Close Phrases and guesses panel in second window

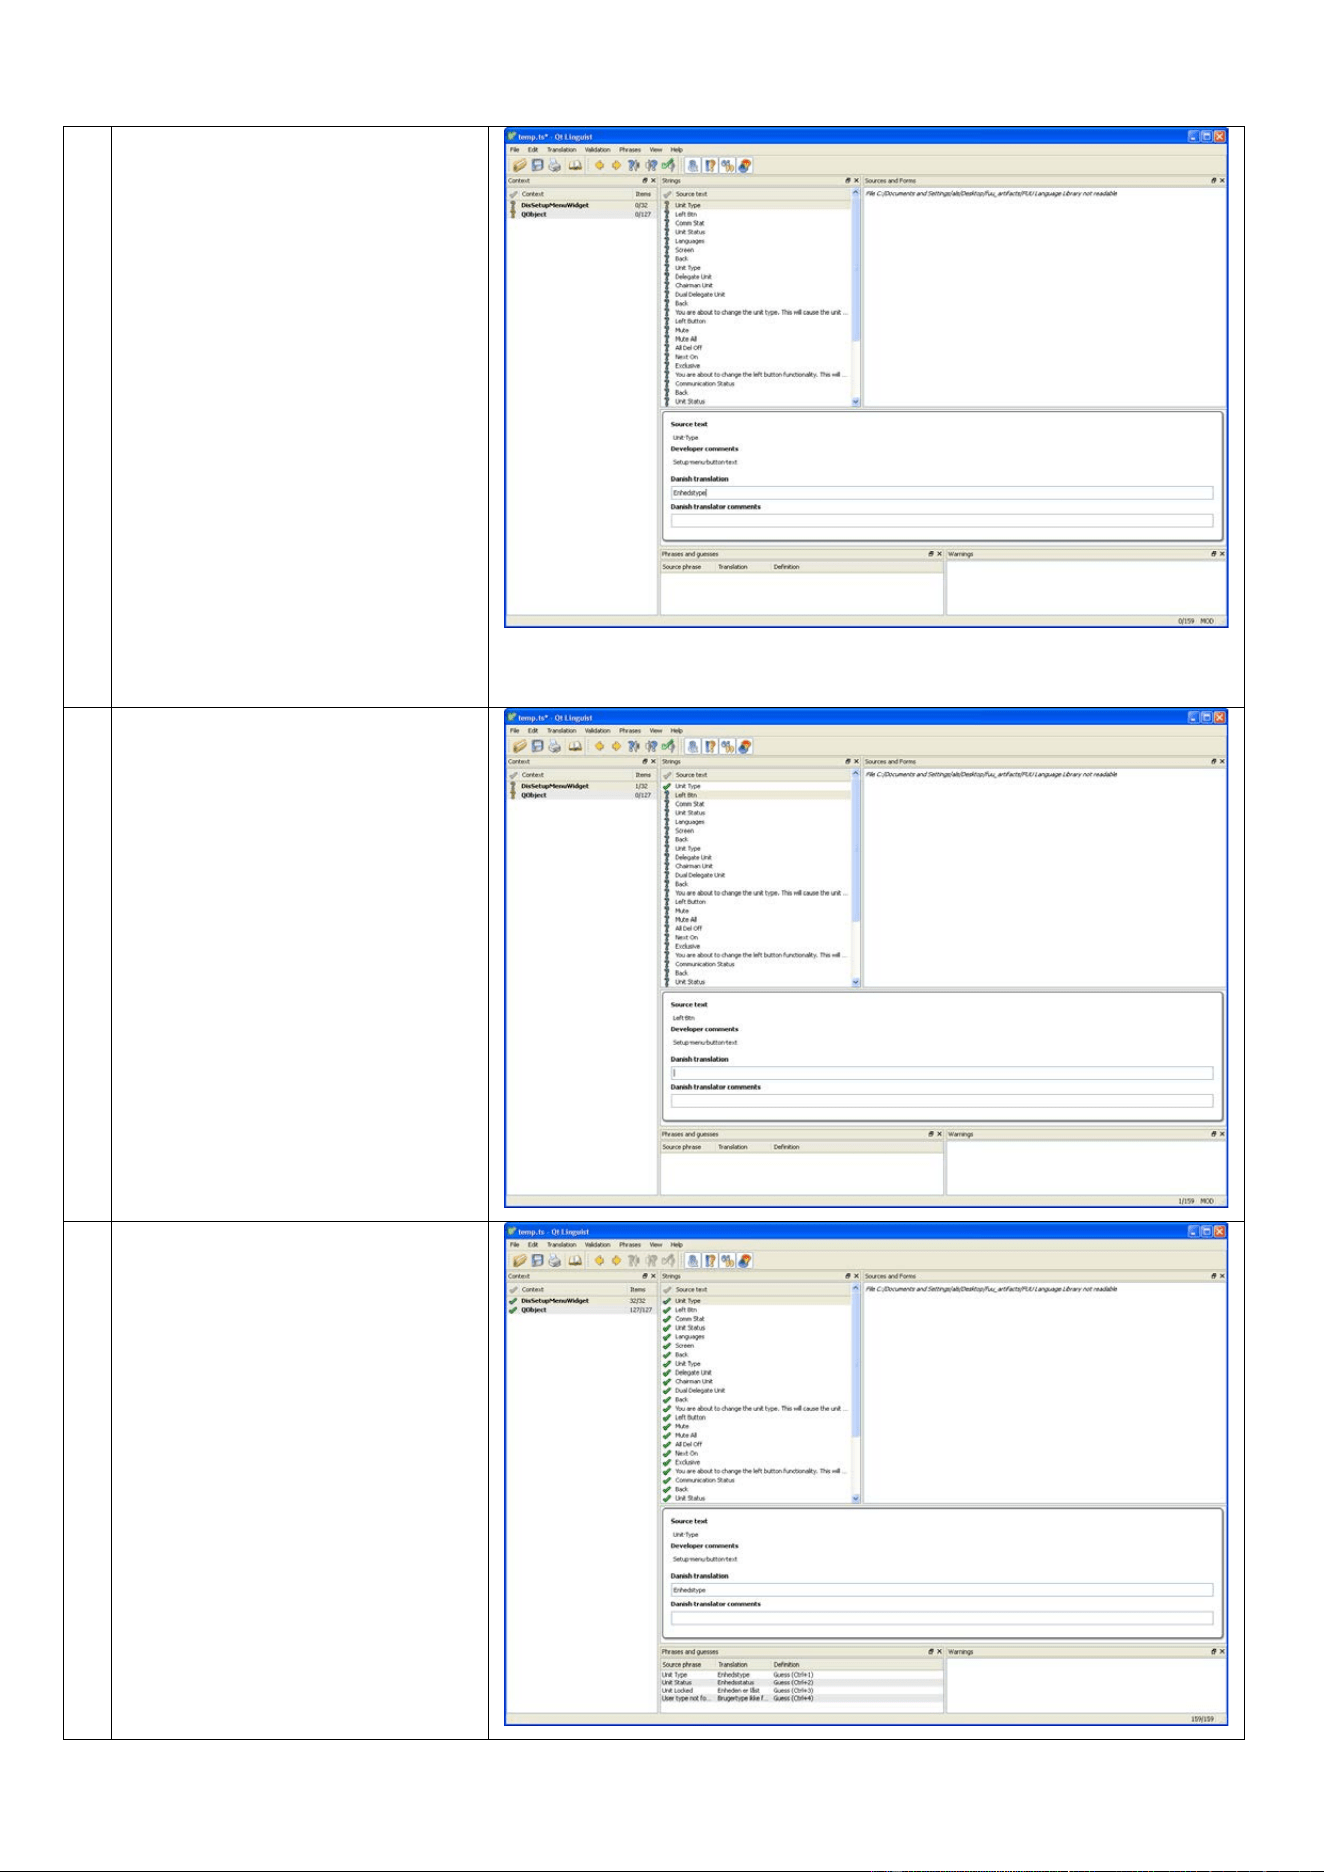pos(939,1135)
